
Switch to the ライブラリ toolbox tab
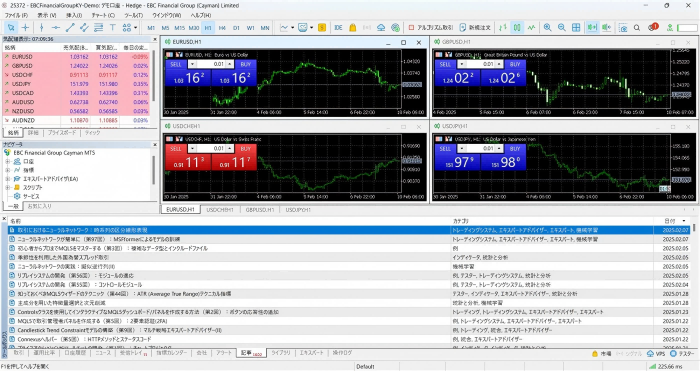[x=280, y=353]
